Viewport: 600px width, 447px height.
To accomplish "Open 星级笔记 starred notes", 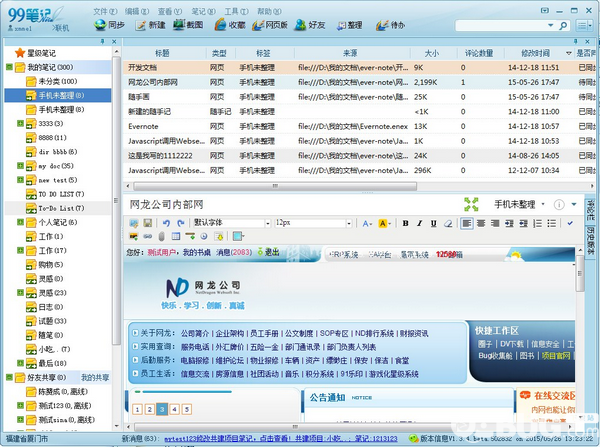I will click(35, 53).
